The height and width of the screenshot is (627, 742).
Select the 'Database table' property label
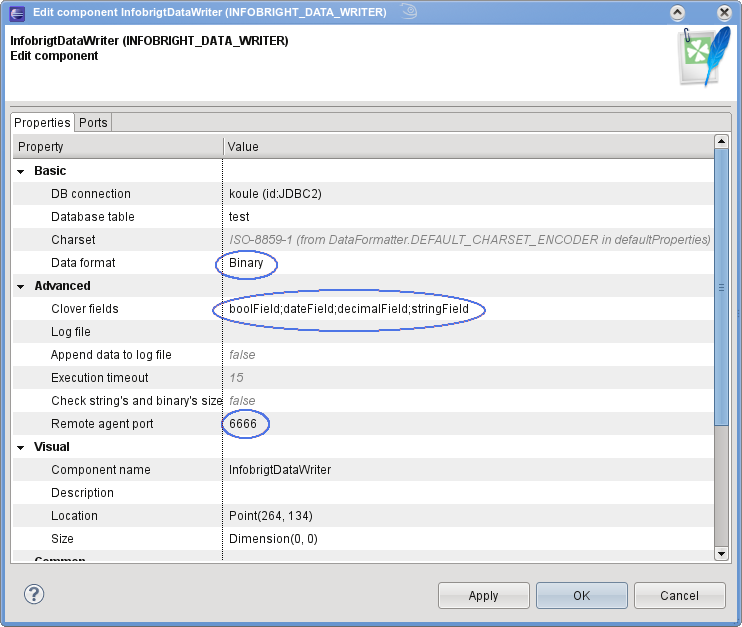point(93,217)
